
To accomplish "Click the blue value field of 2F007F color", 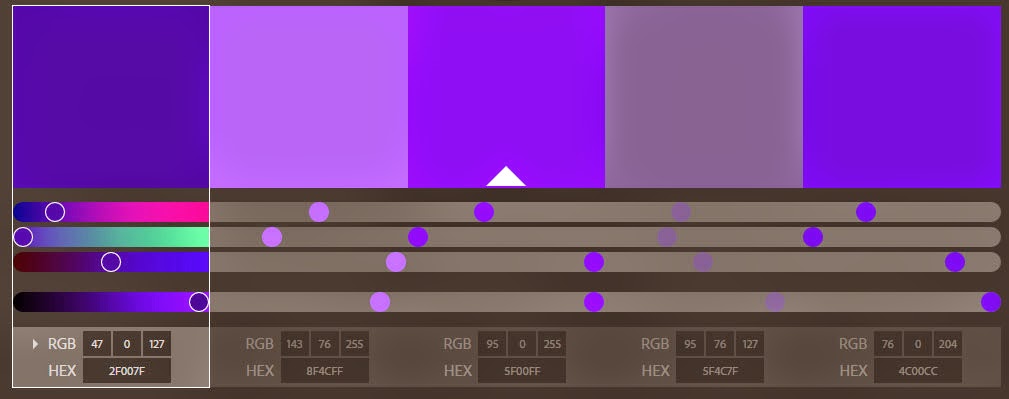I will [157, 344].
